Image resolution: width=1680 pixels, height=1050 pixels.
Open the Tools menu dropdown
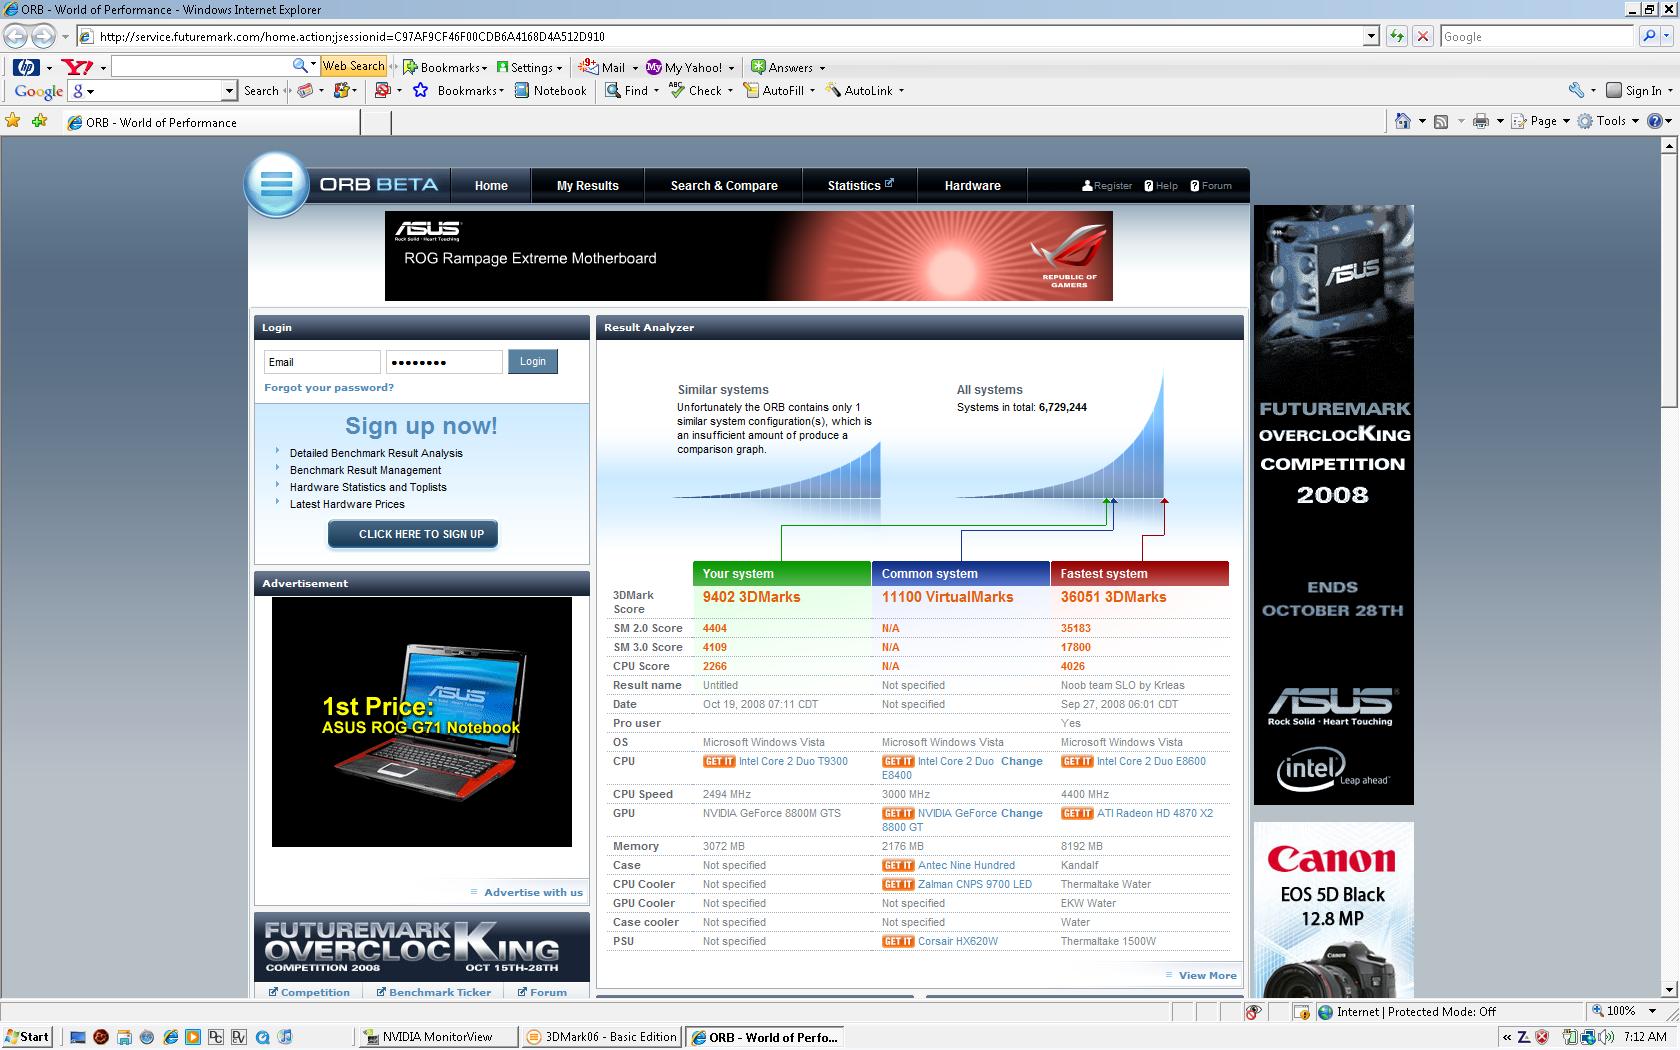click(1635, 121)
